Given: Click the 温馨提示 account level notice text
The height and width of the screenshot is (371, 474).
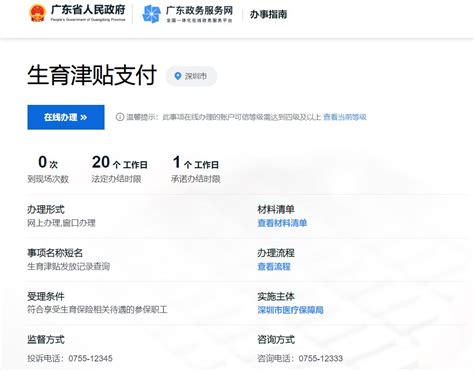Looking at the screenshot, I should click(223, 117).
